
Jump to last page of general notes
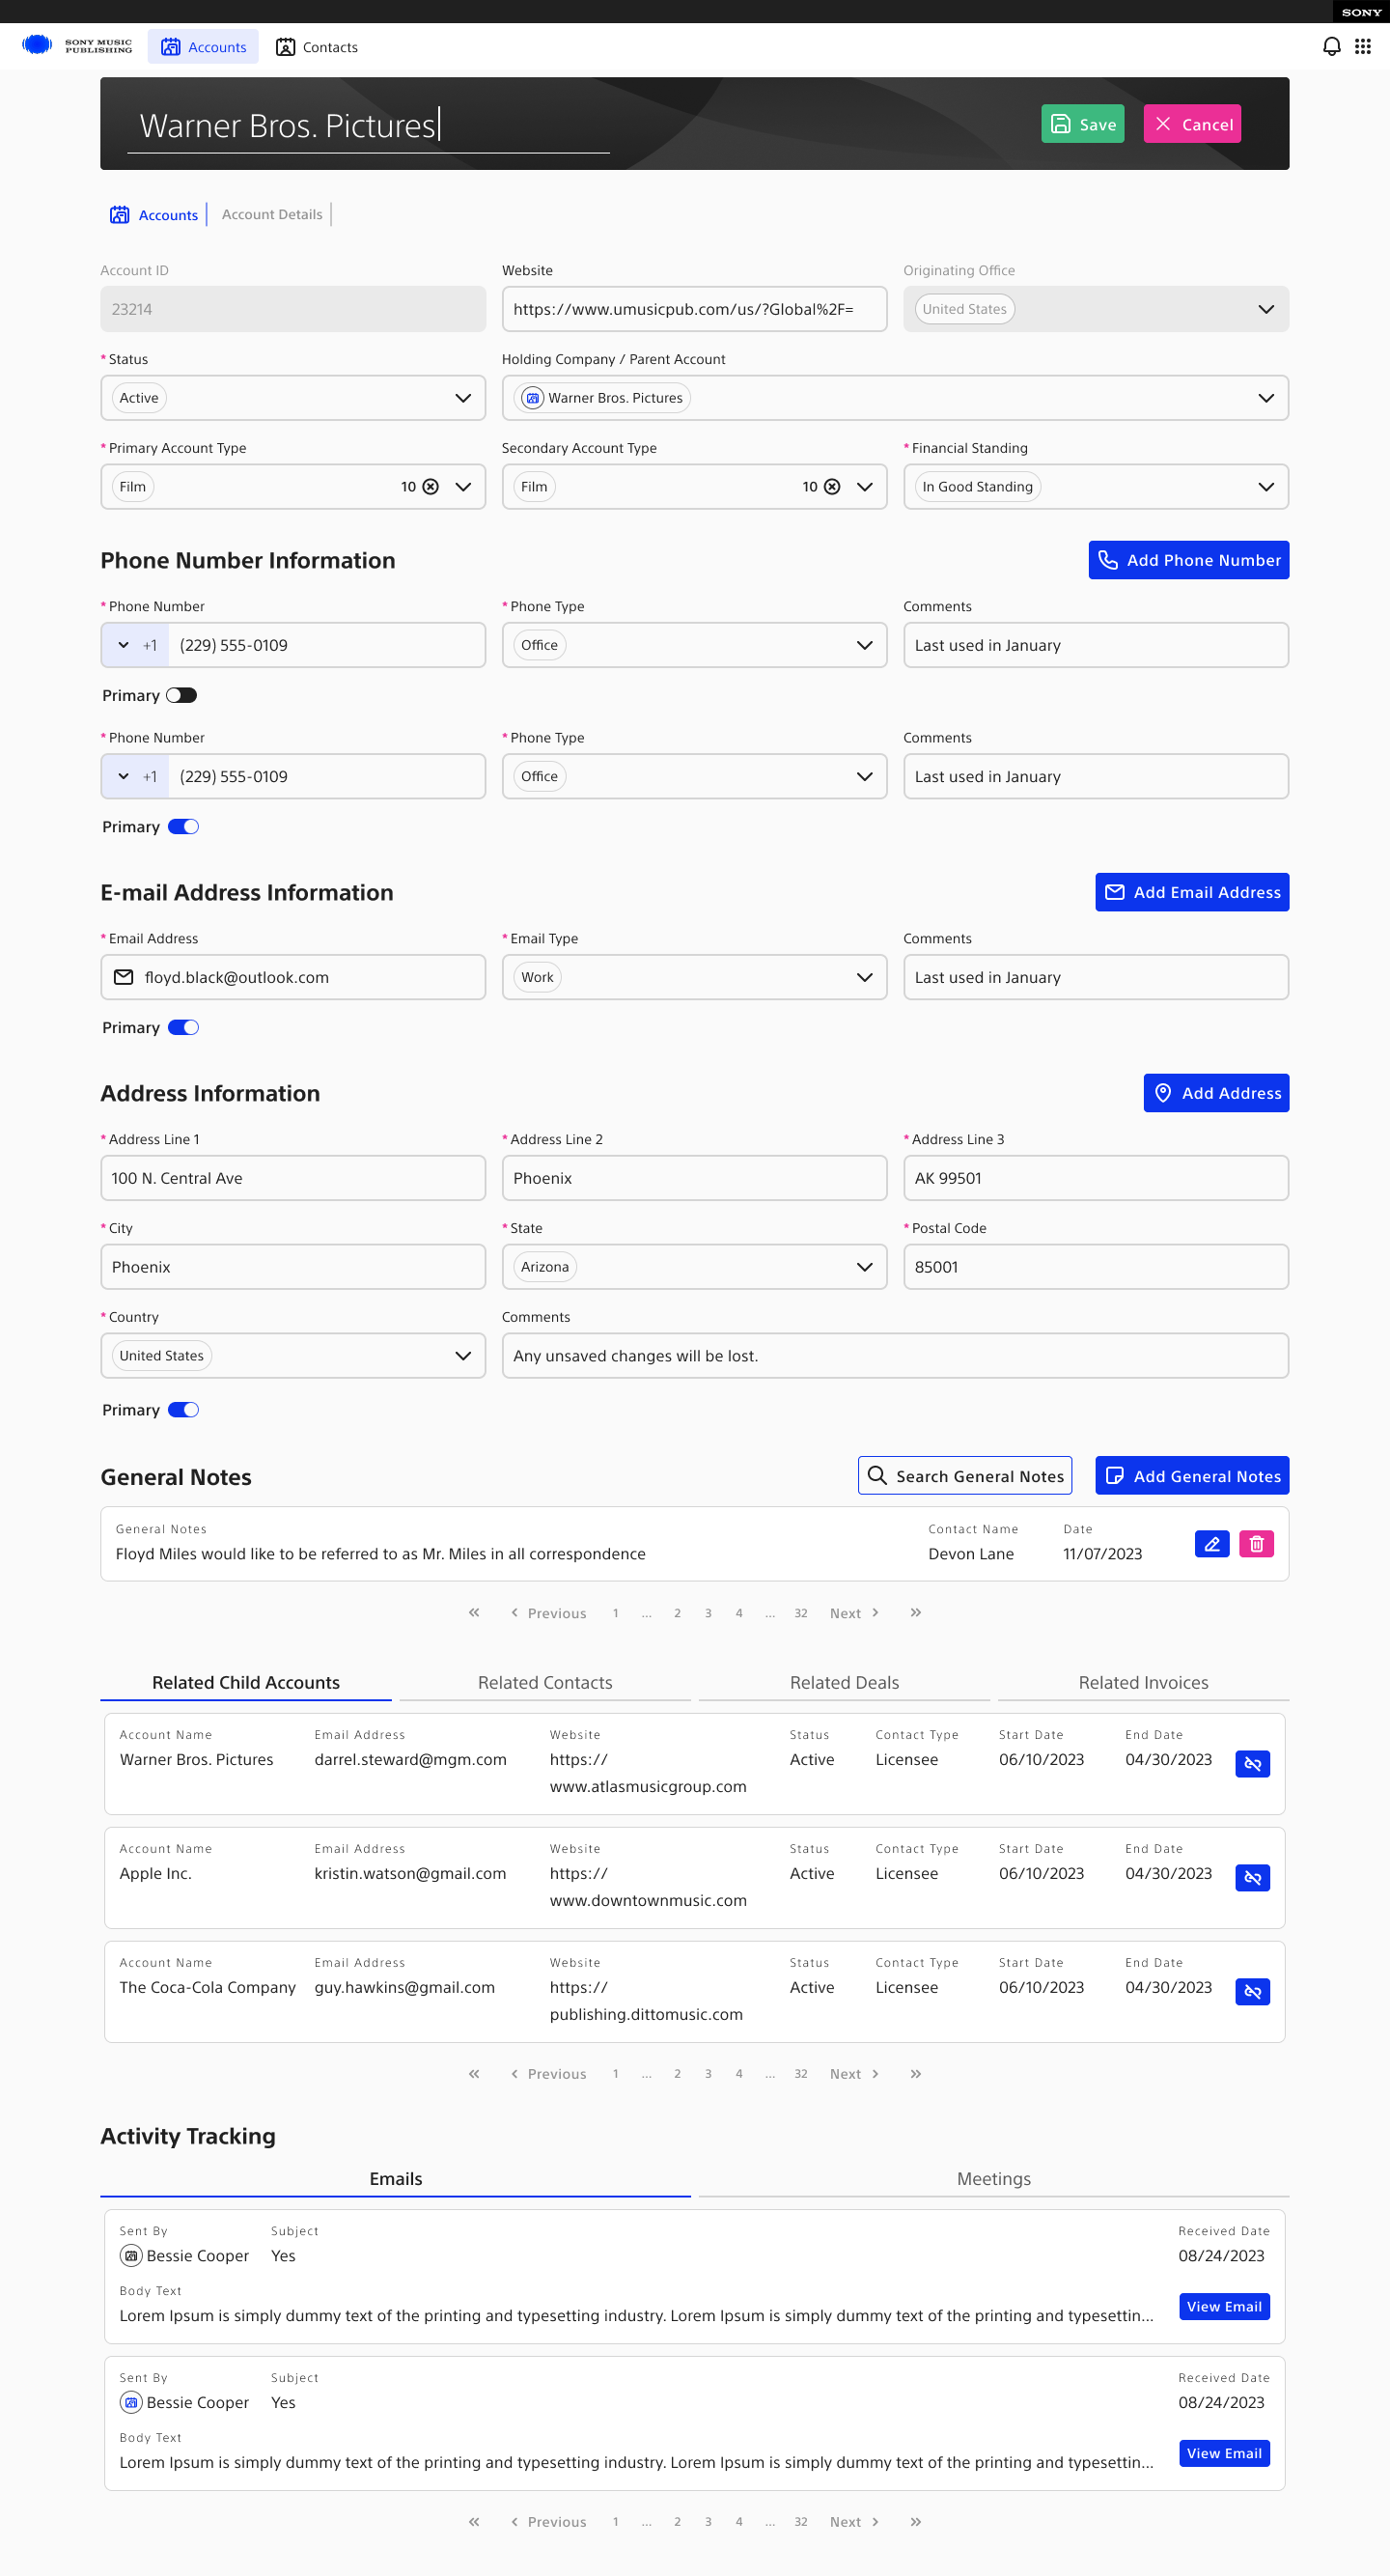point(916,1612)
